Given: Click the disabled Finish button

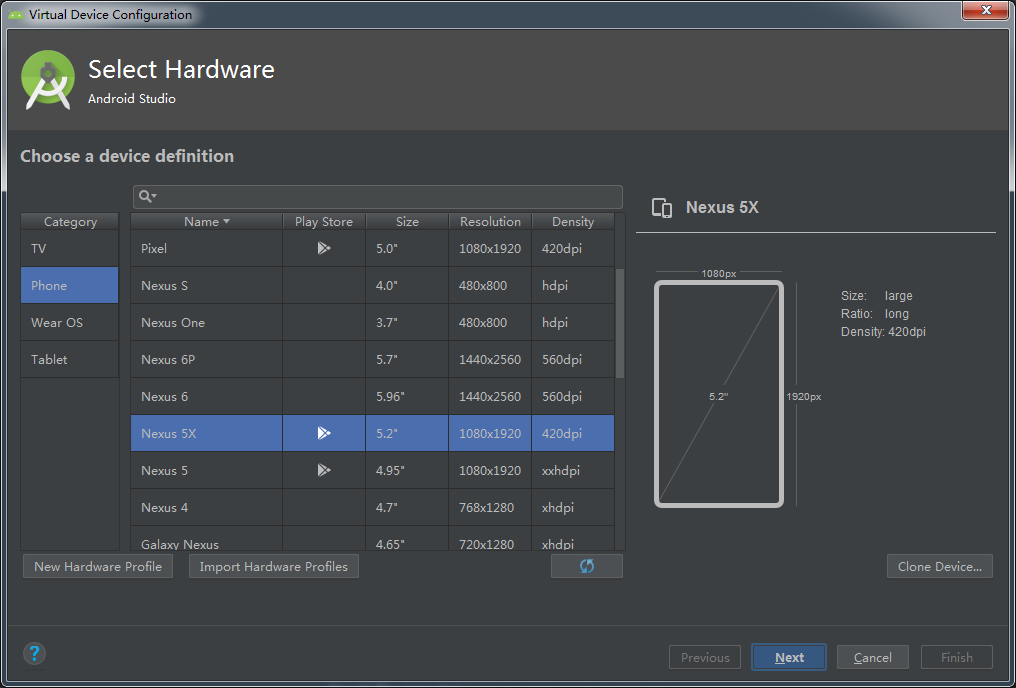Looking at the screenshot, I should (x=956, y=658).
